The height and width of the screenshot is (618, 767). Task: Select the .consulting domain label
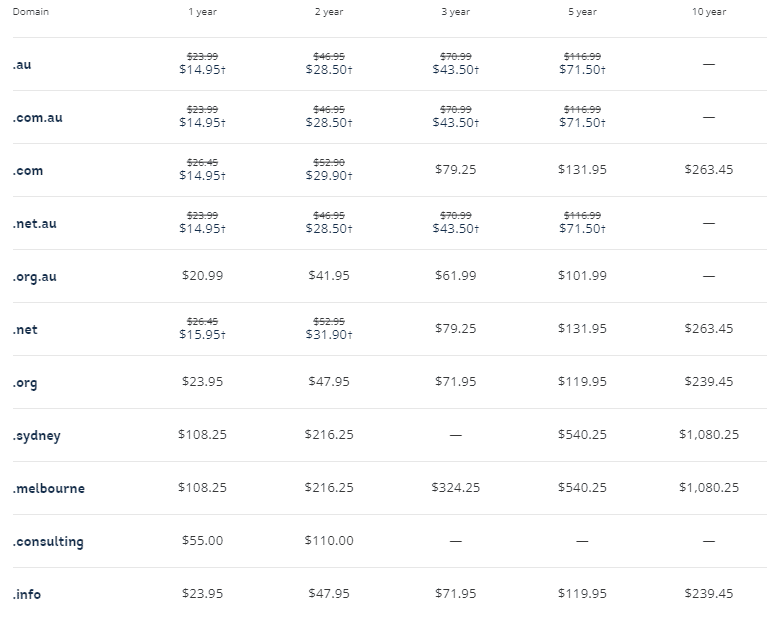pos(48,542)
